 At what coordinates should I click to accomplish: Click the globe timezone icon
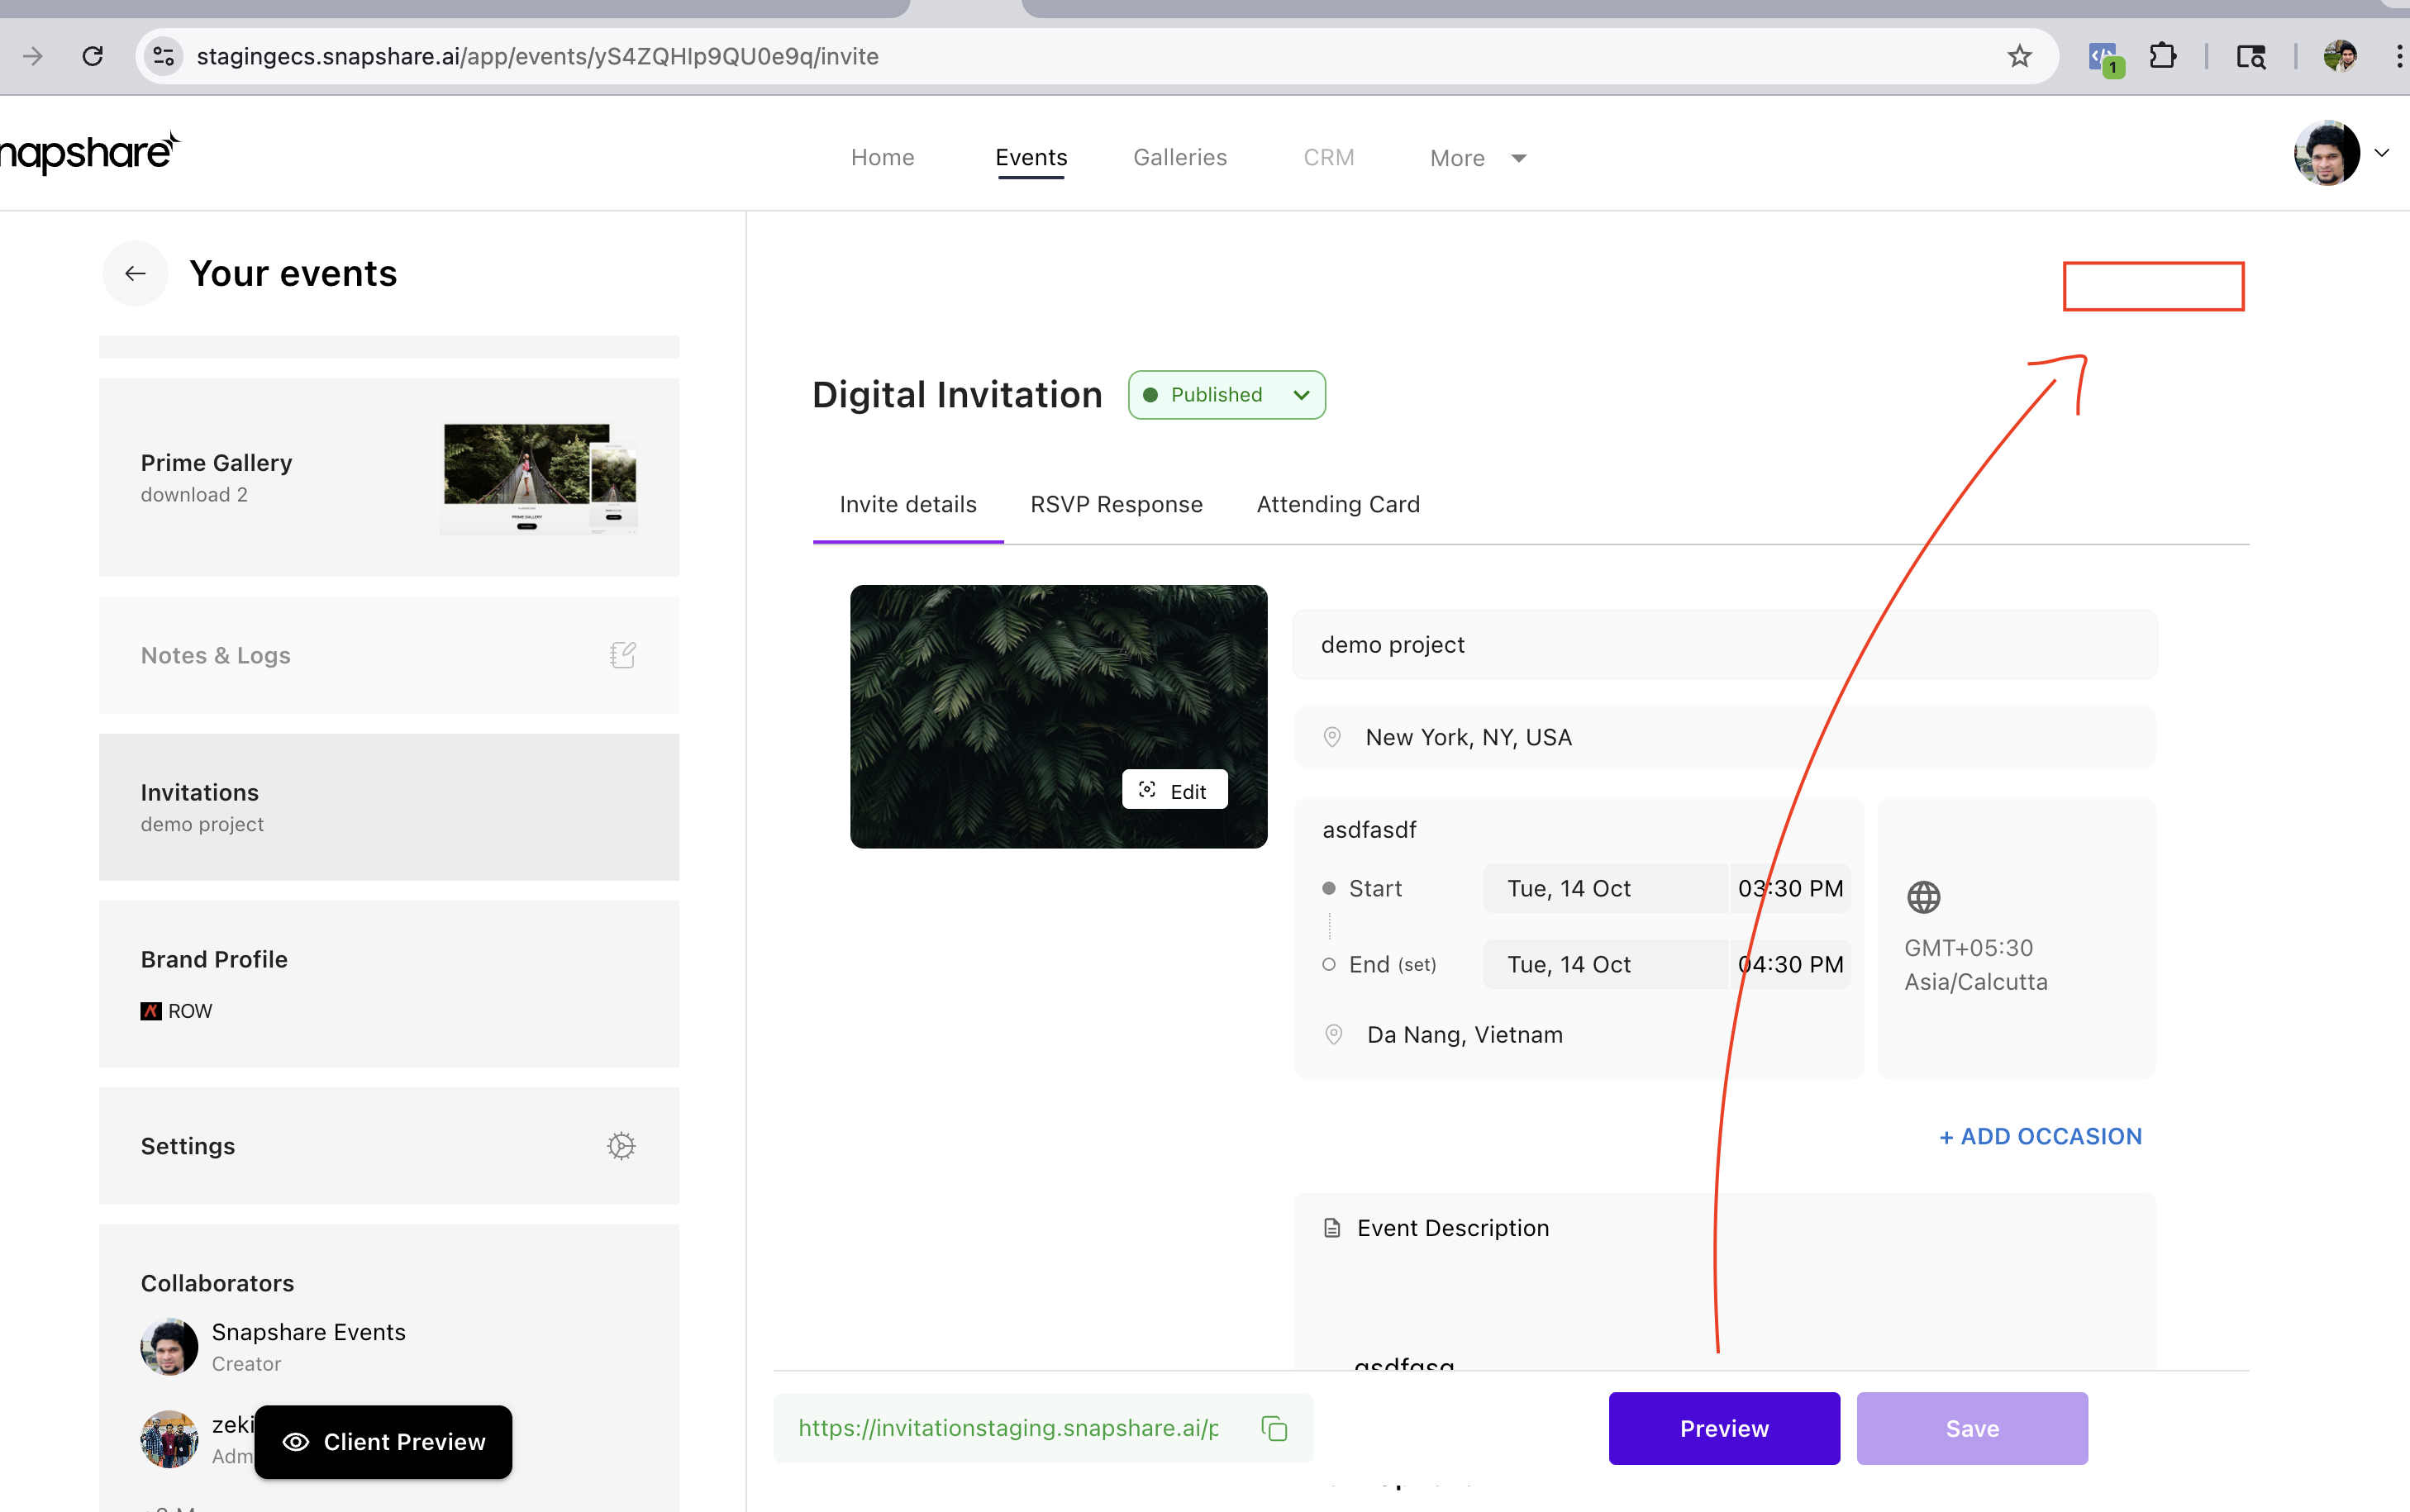[x=1923, y=897]
